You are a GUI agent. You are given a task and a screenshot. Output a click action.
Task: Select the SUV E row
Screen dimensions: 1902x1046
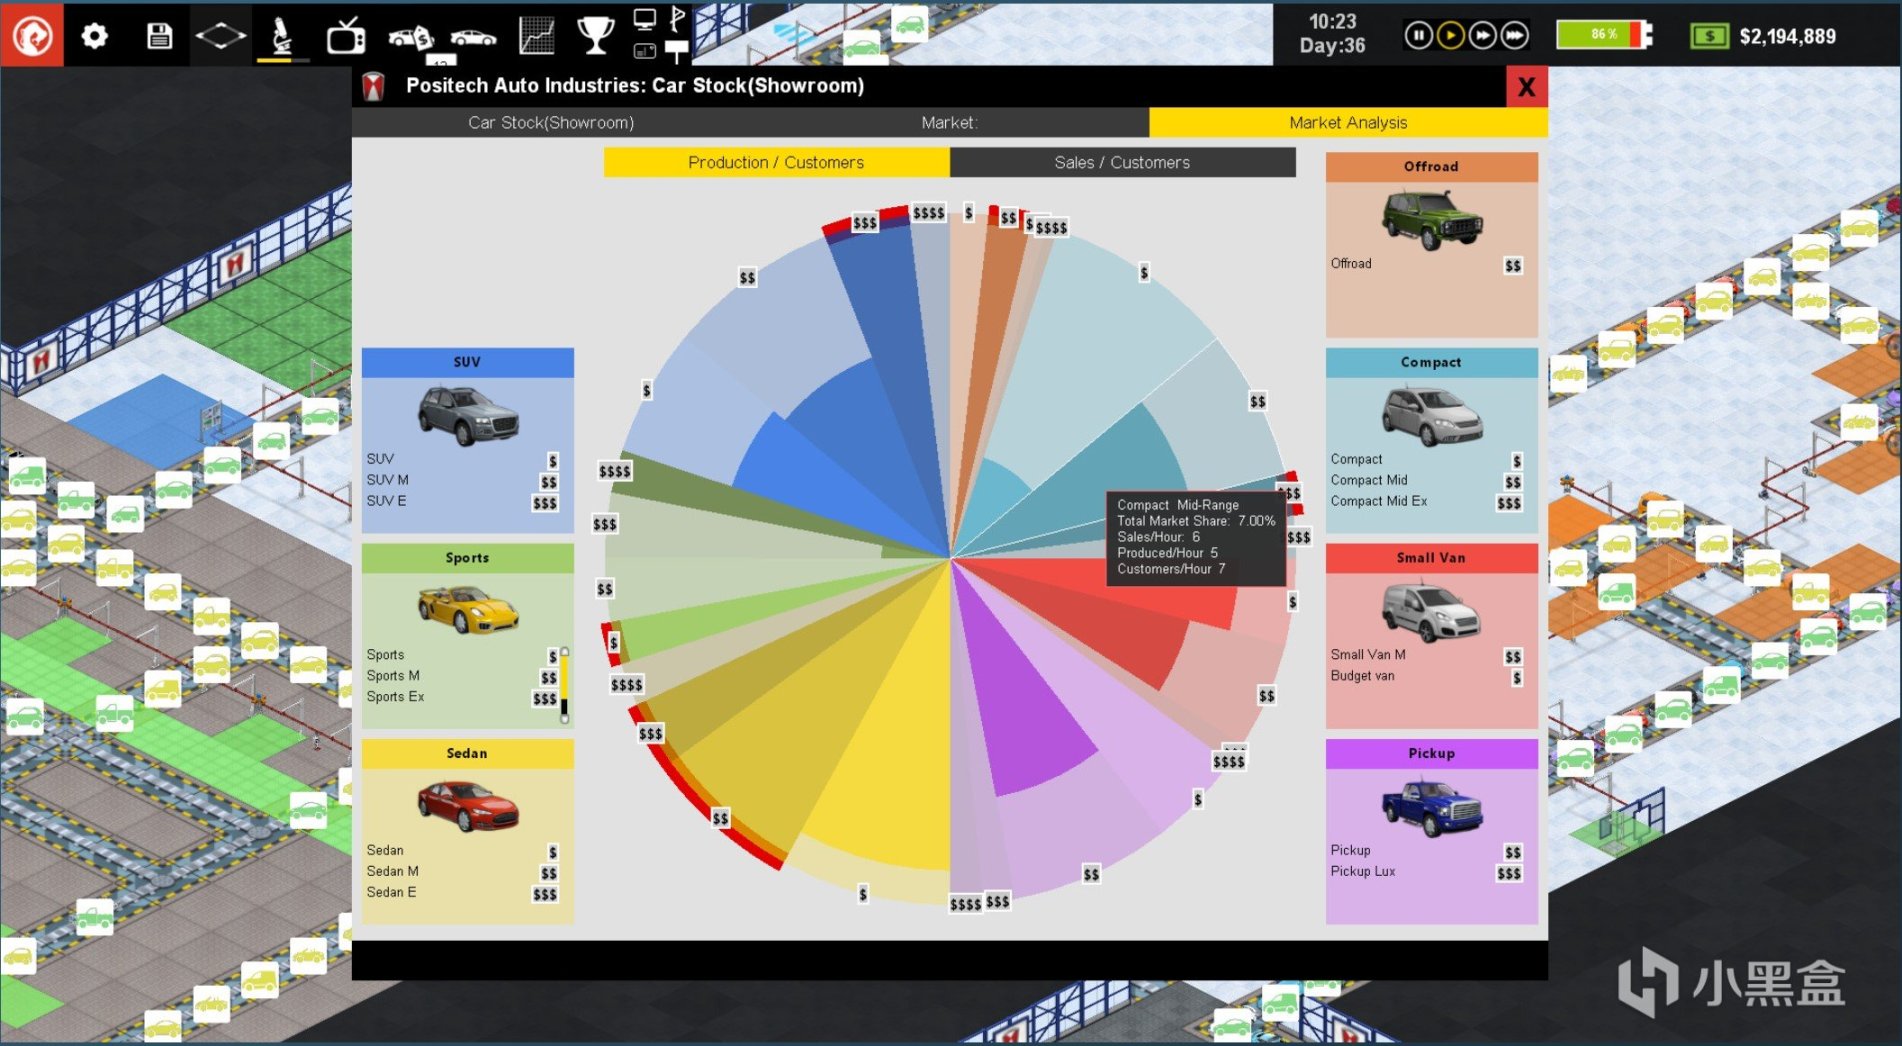pos(463,501)
